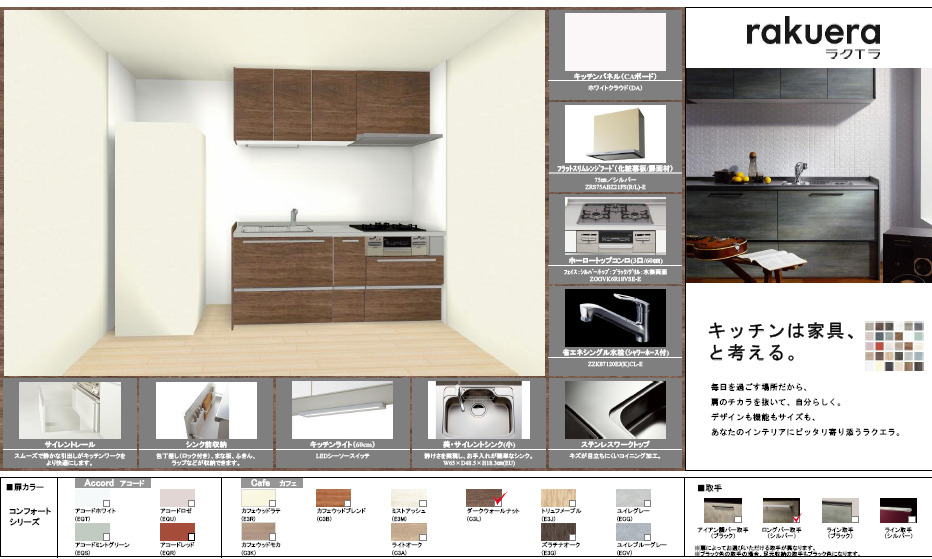This screenshot has width=932, height=559.
Task: Enable the Iron-style black bar handle checkbox
Action: tap(736, 518)
